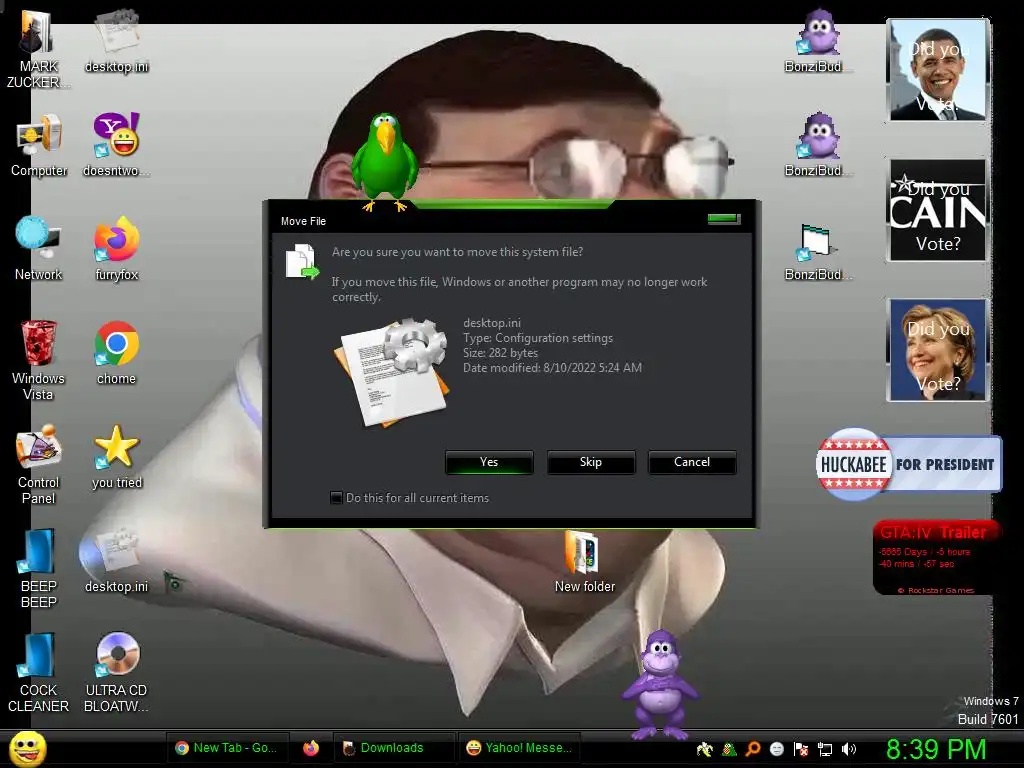
Task: Click the 'Date modified: 8/10/2022 5:24 AM' text
Action: pyautogui.click(x=552, y=368)
